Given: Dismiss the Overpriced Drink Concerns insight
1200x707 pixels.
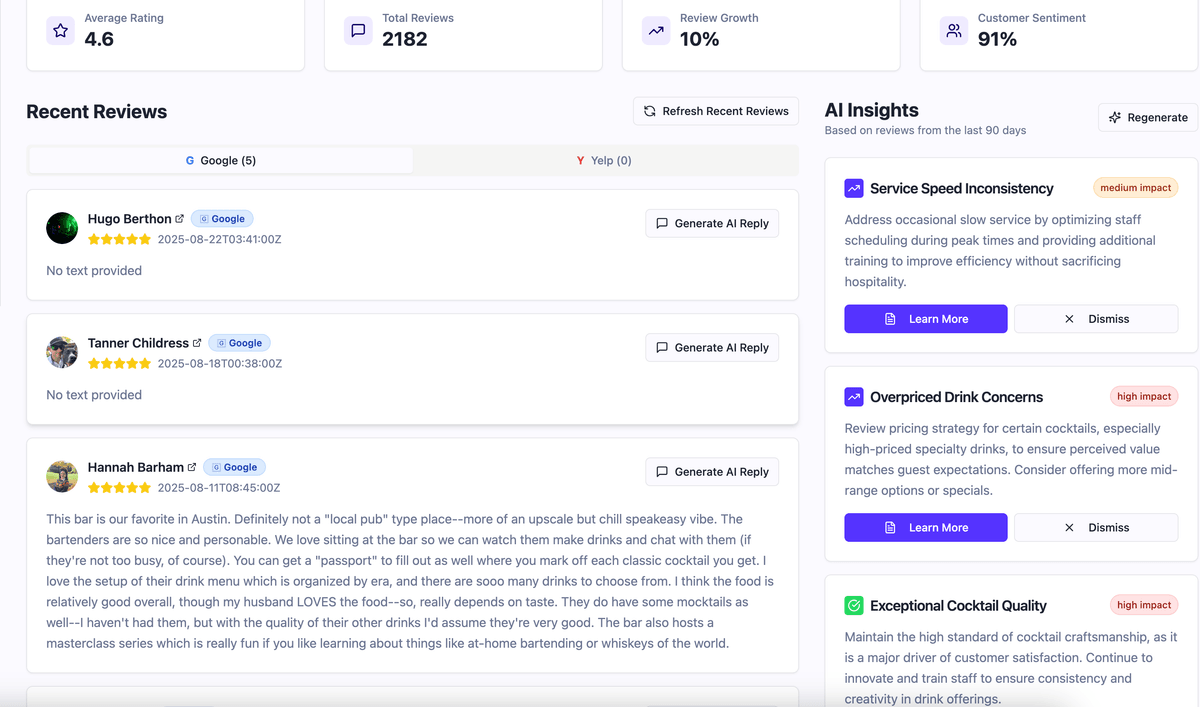Looking at the screenshot, I should (x=1096, y=527).
